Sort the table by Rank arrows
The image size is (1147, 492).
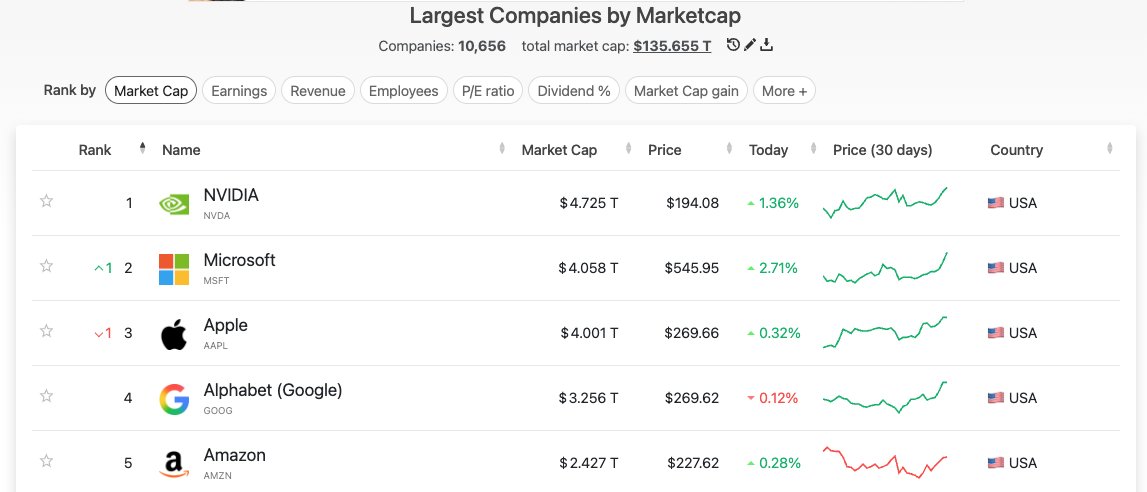point(142,149)
